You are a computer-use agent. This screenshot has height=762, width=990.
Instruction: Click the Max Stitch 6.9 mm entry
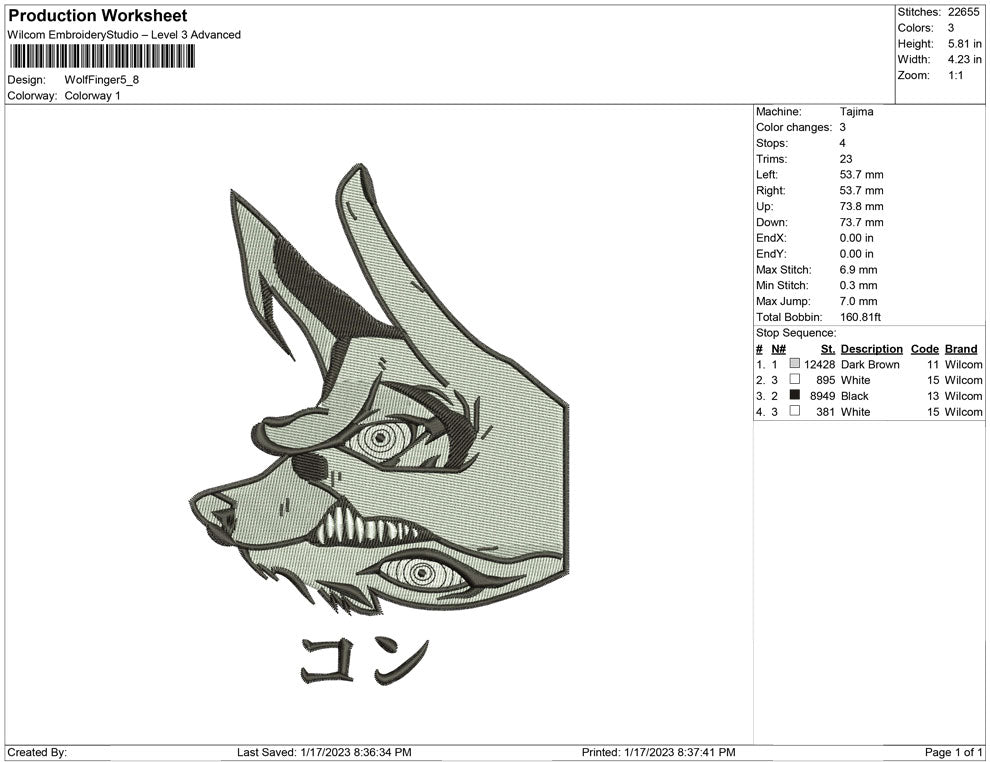855,269
